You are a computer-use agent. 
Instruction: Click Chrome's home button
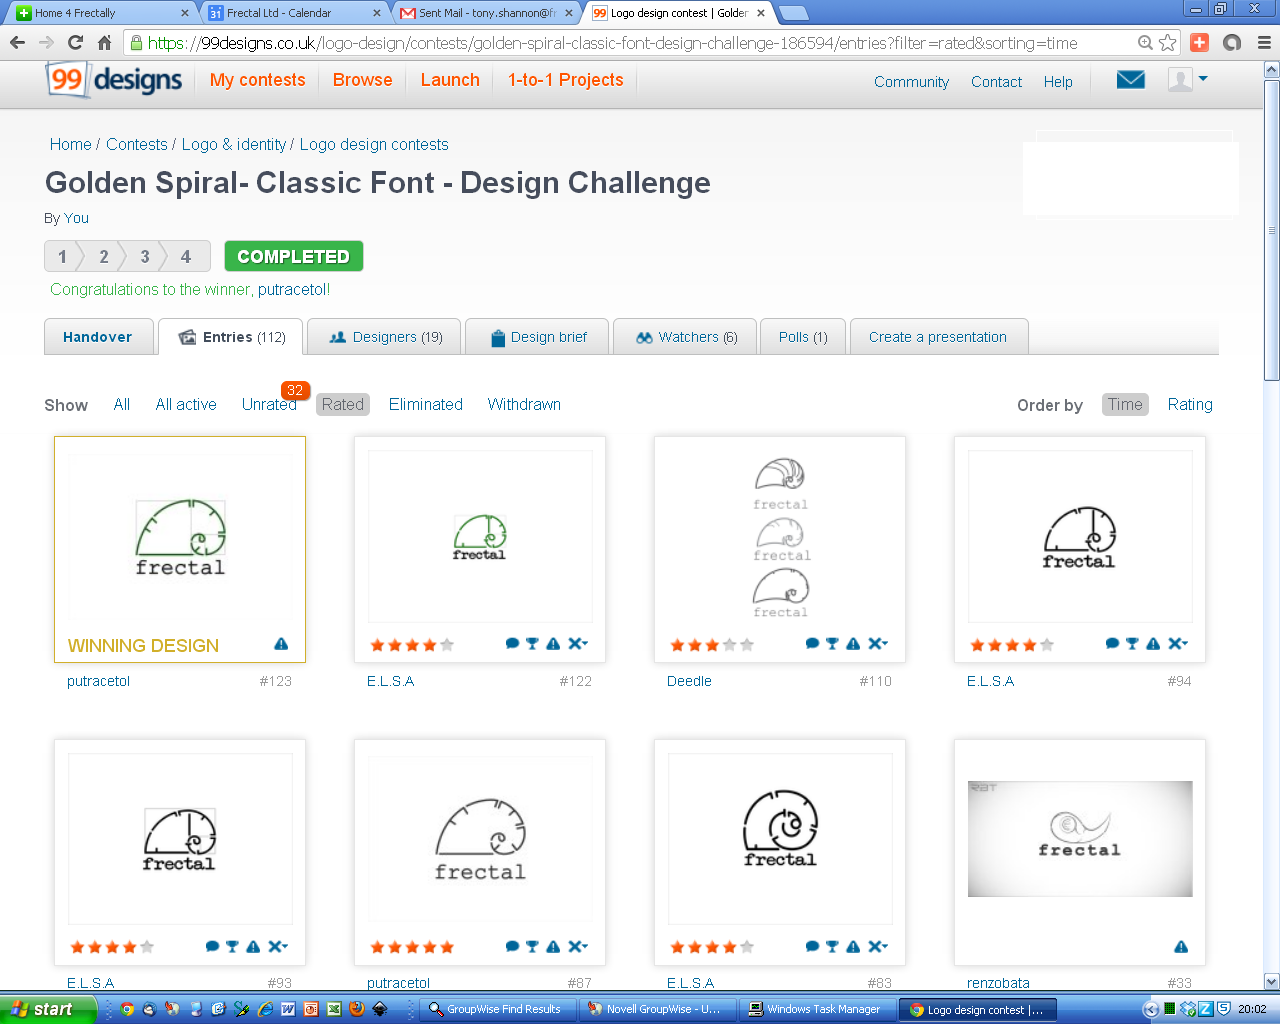coord(104,43)
